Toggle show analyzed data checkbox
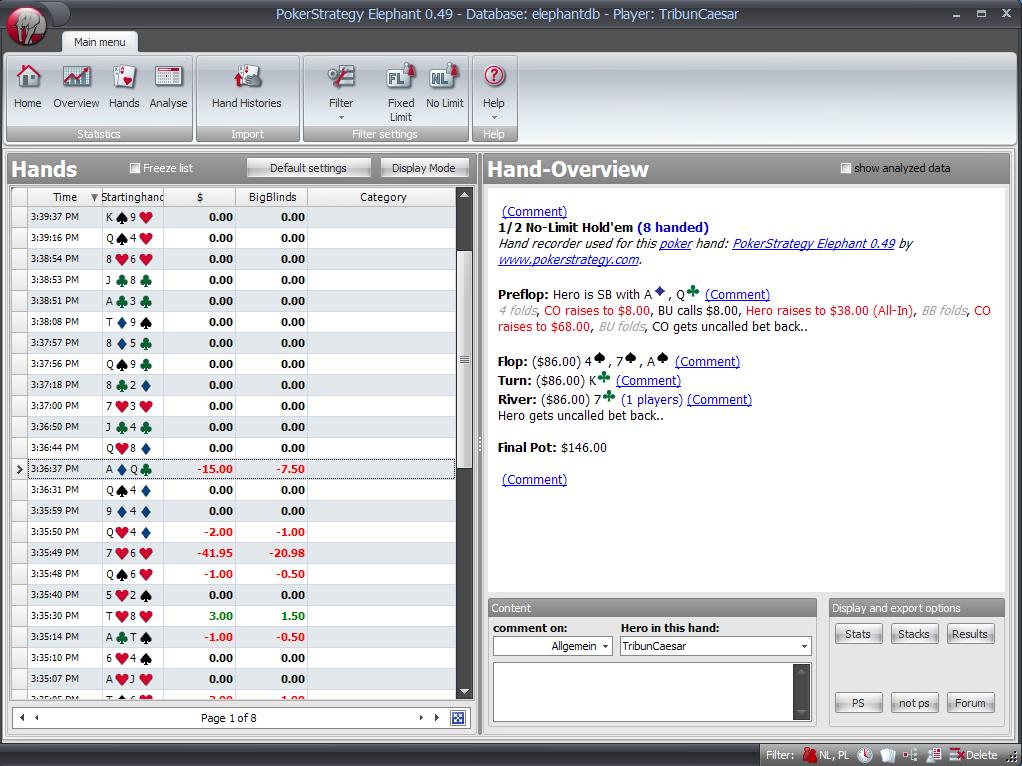Viewport: 1022px width, 766px height. (x=845, y=168)
